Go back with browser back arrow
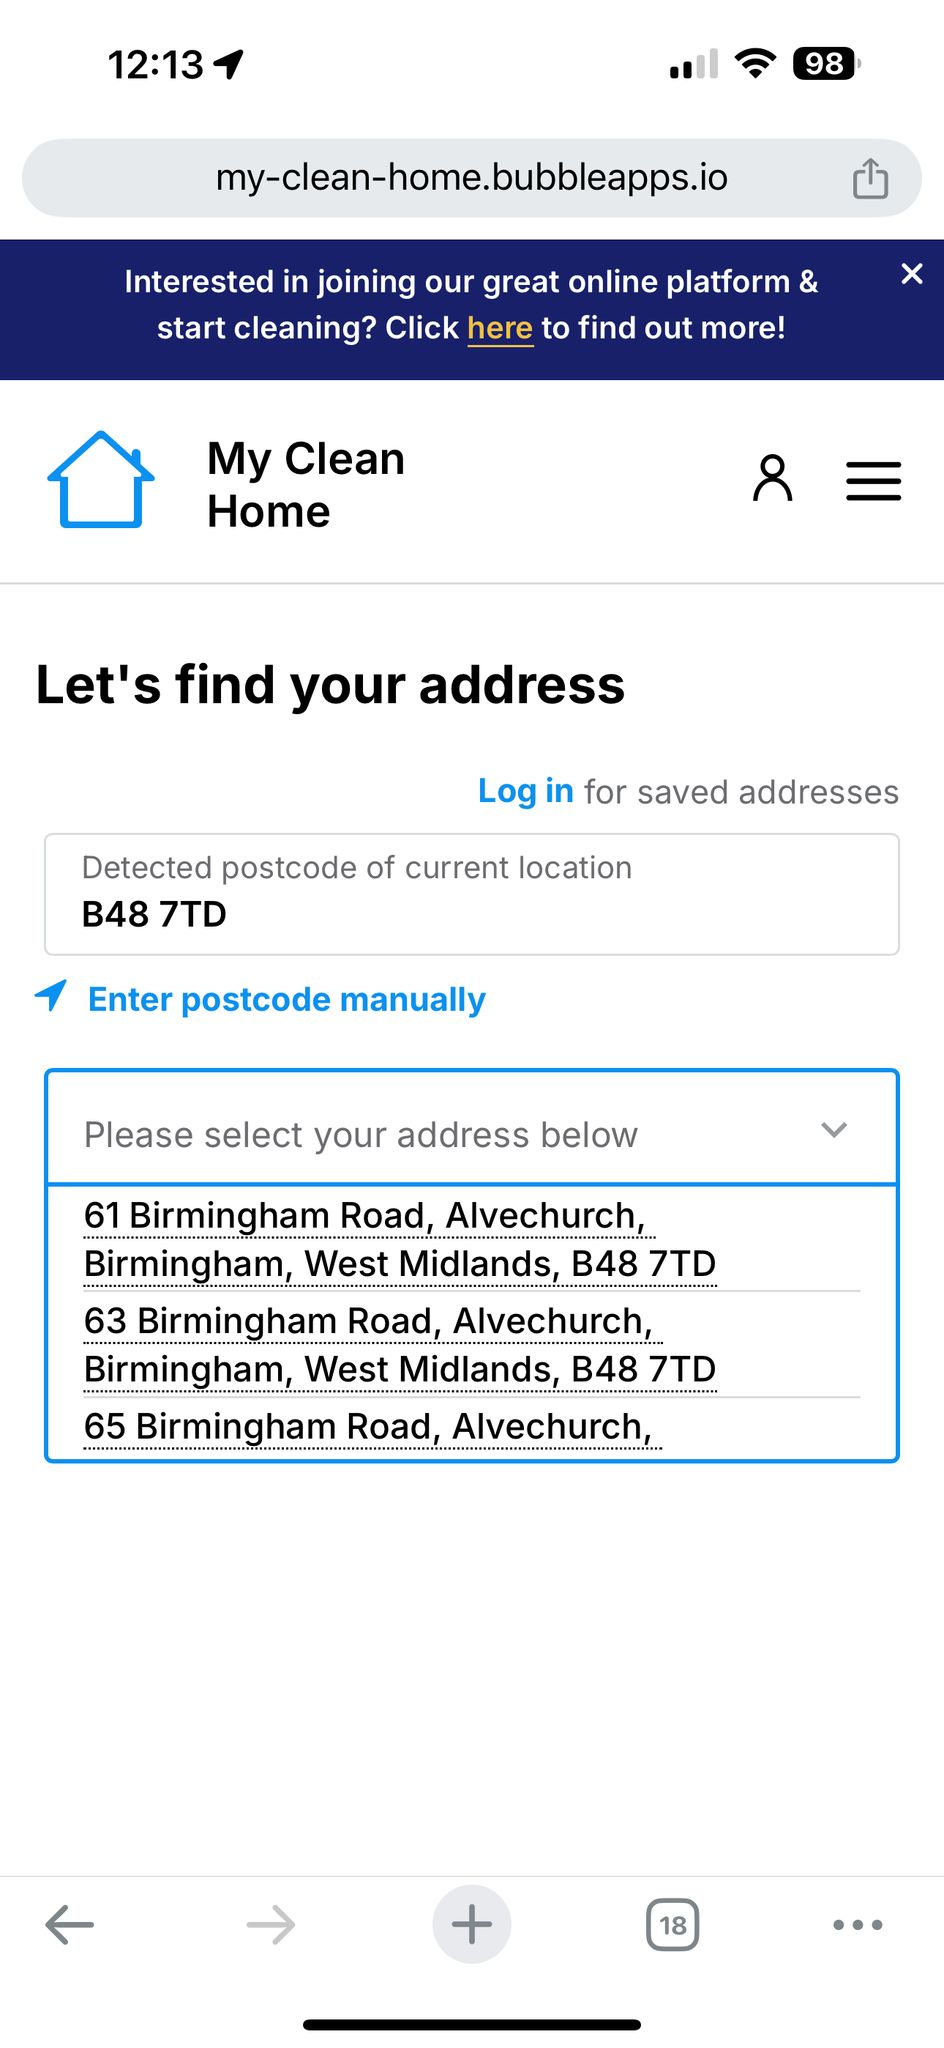Screen dimensions: 944x2048 [70, 1924]
